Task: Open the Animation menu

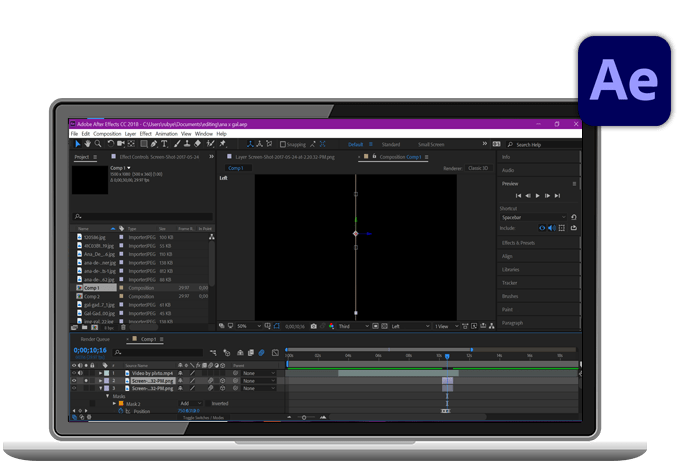Action: point(166,133)
